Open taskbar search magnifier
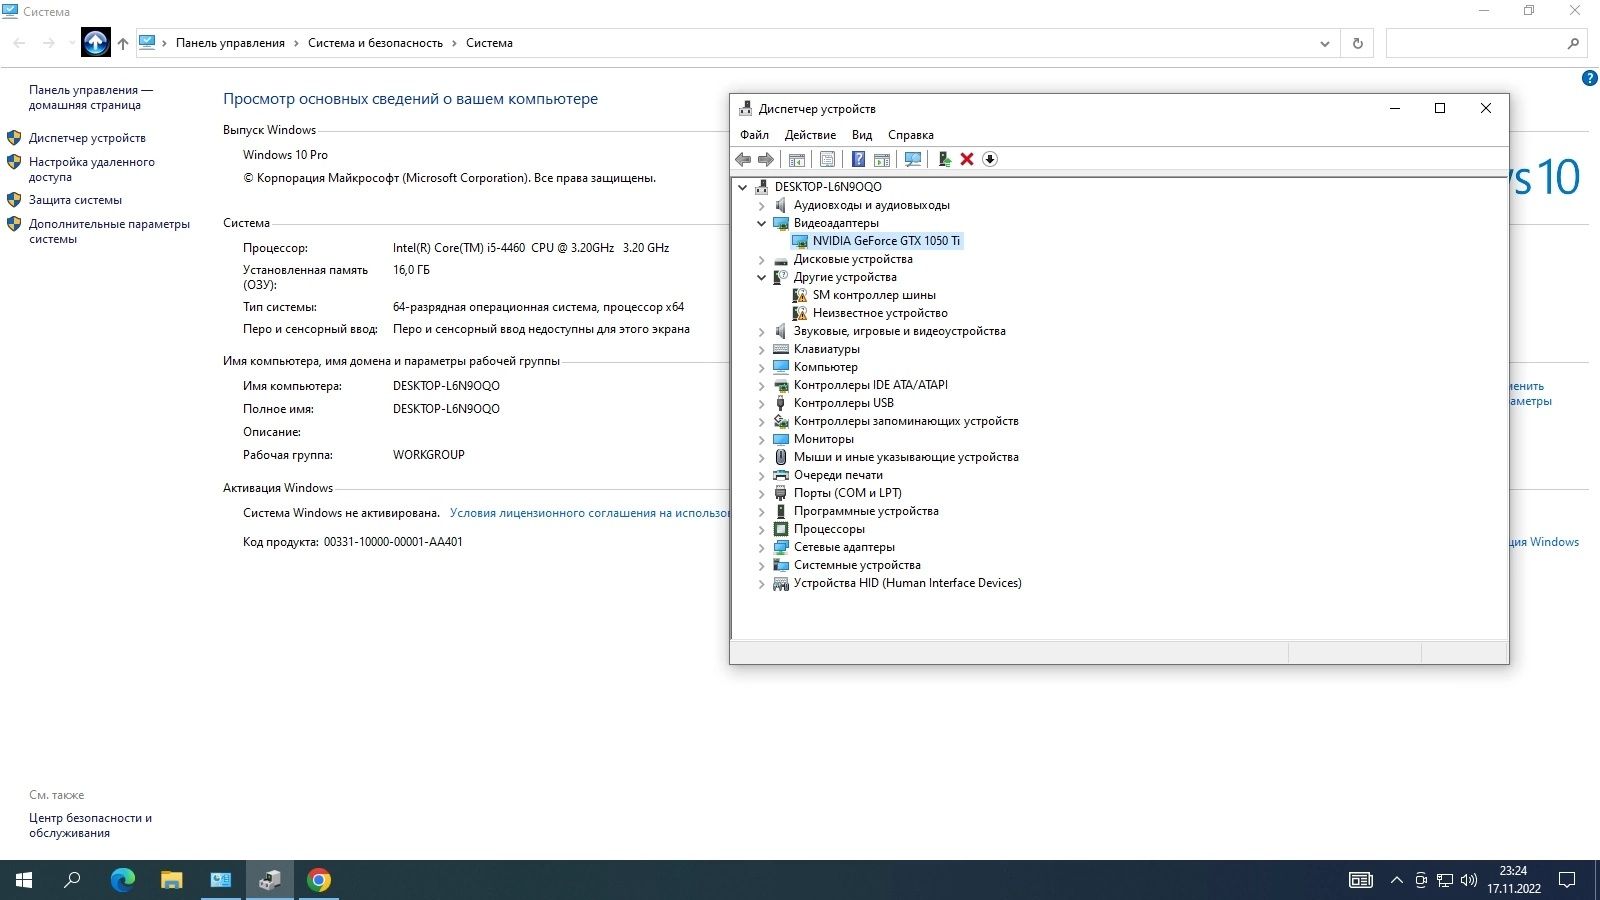 click(x=72, y=880)
